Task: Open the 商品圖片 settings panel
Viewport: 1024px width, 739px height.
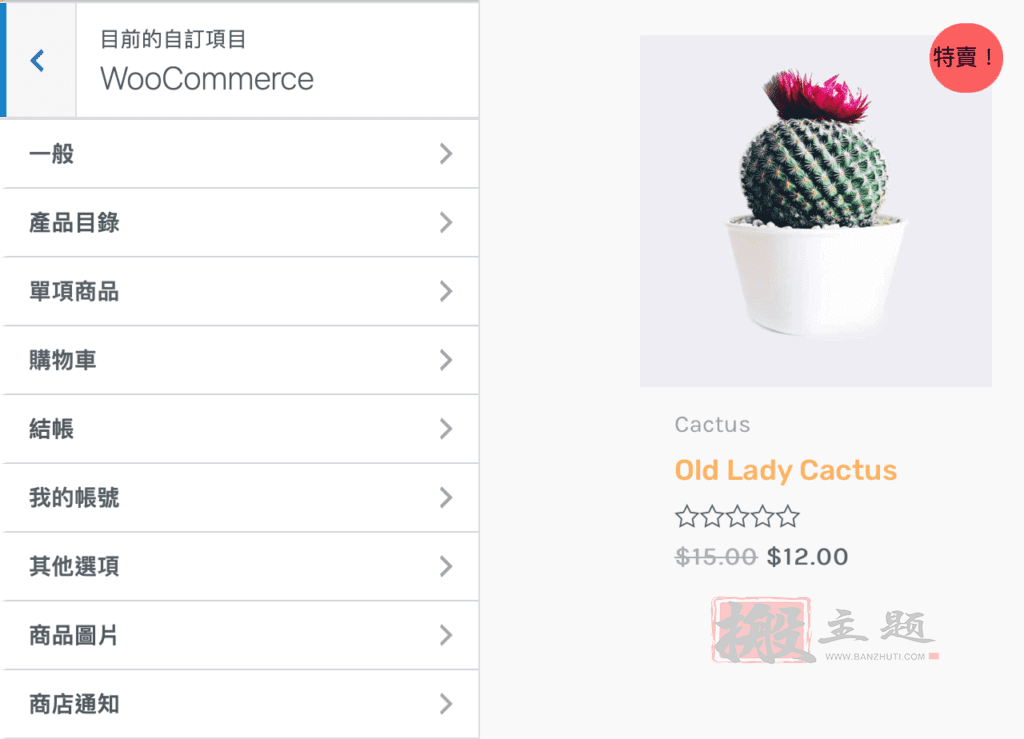Action: point(240,635)
